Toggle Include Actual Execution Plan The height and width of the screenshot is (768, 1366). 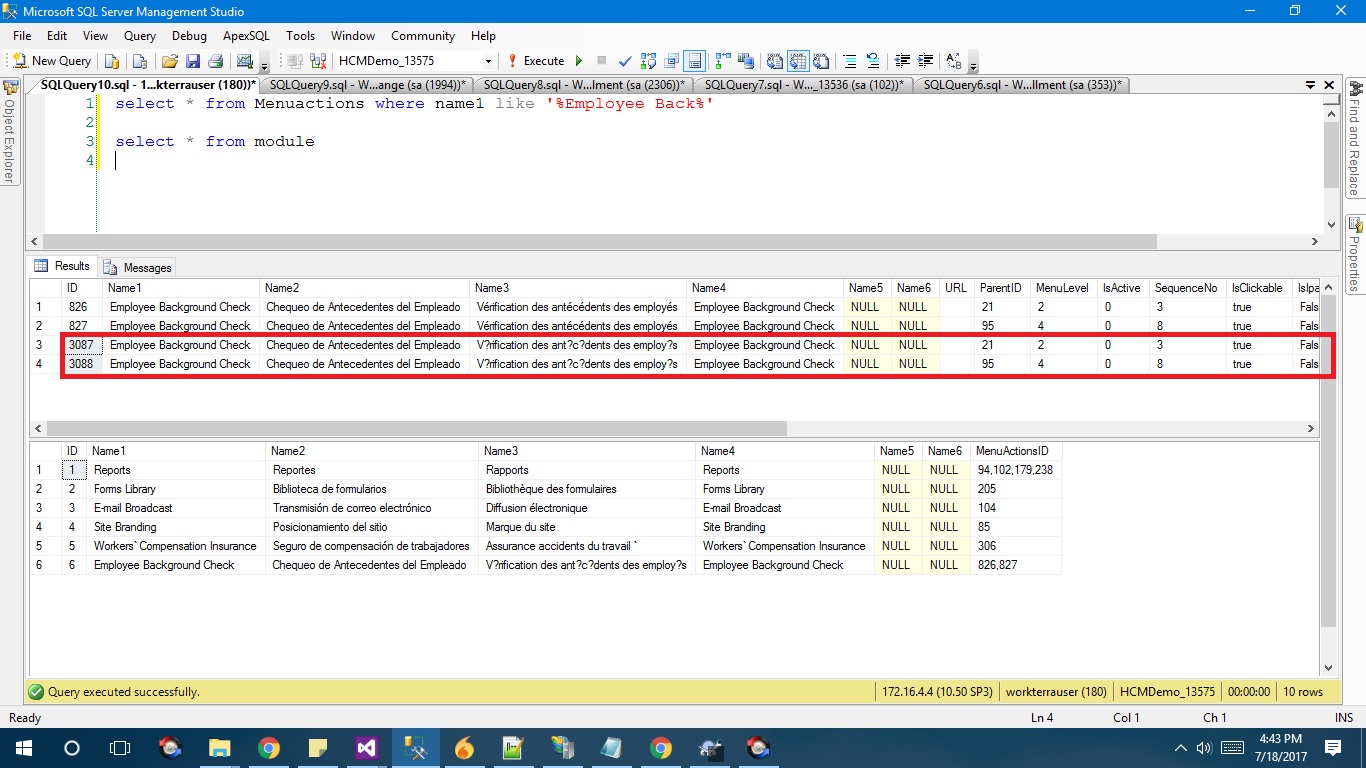[x=721, y=61]
